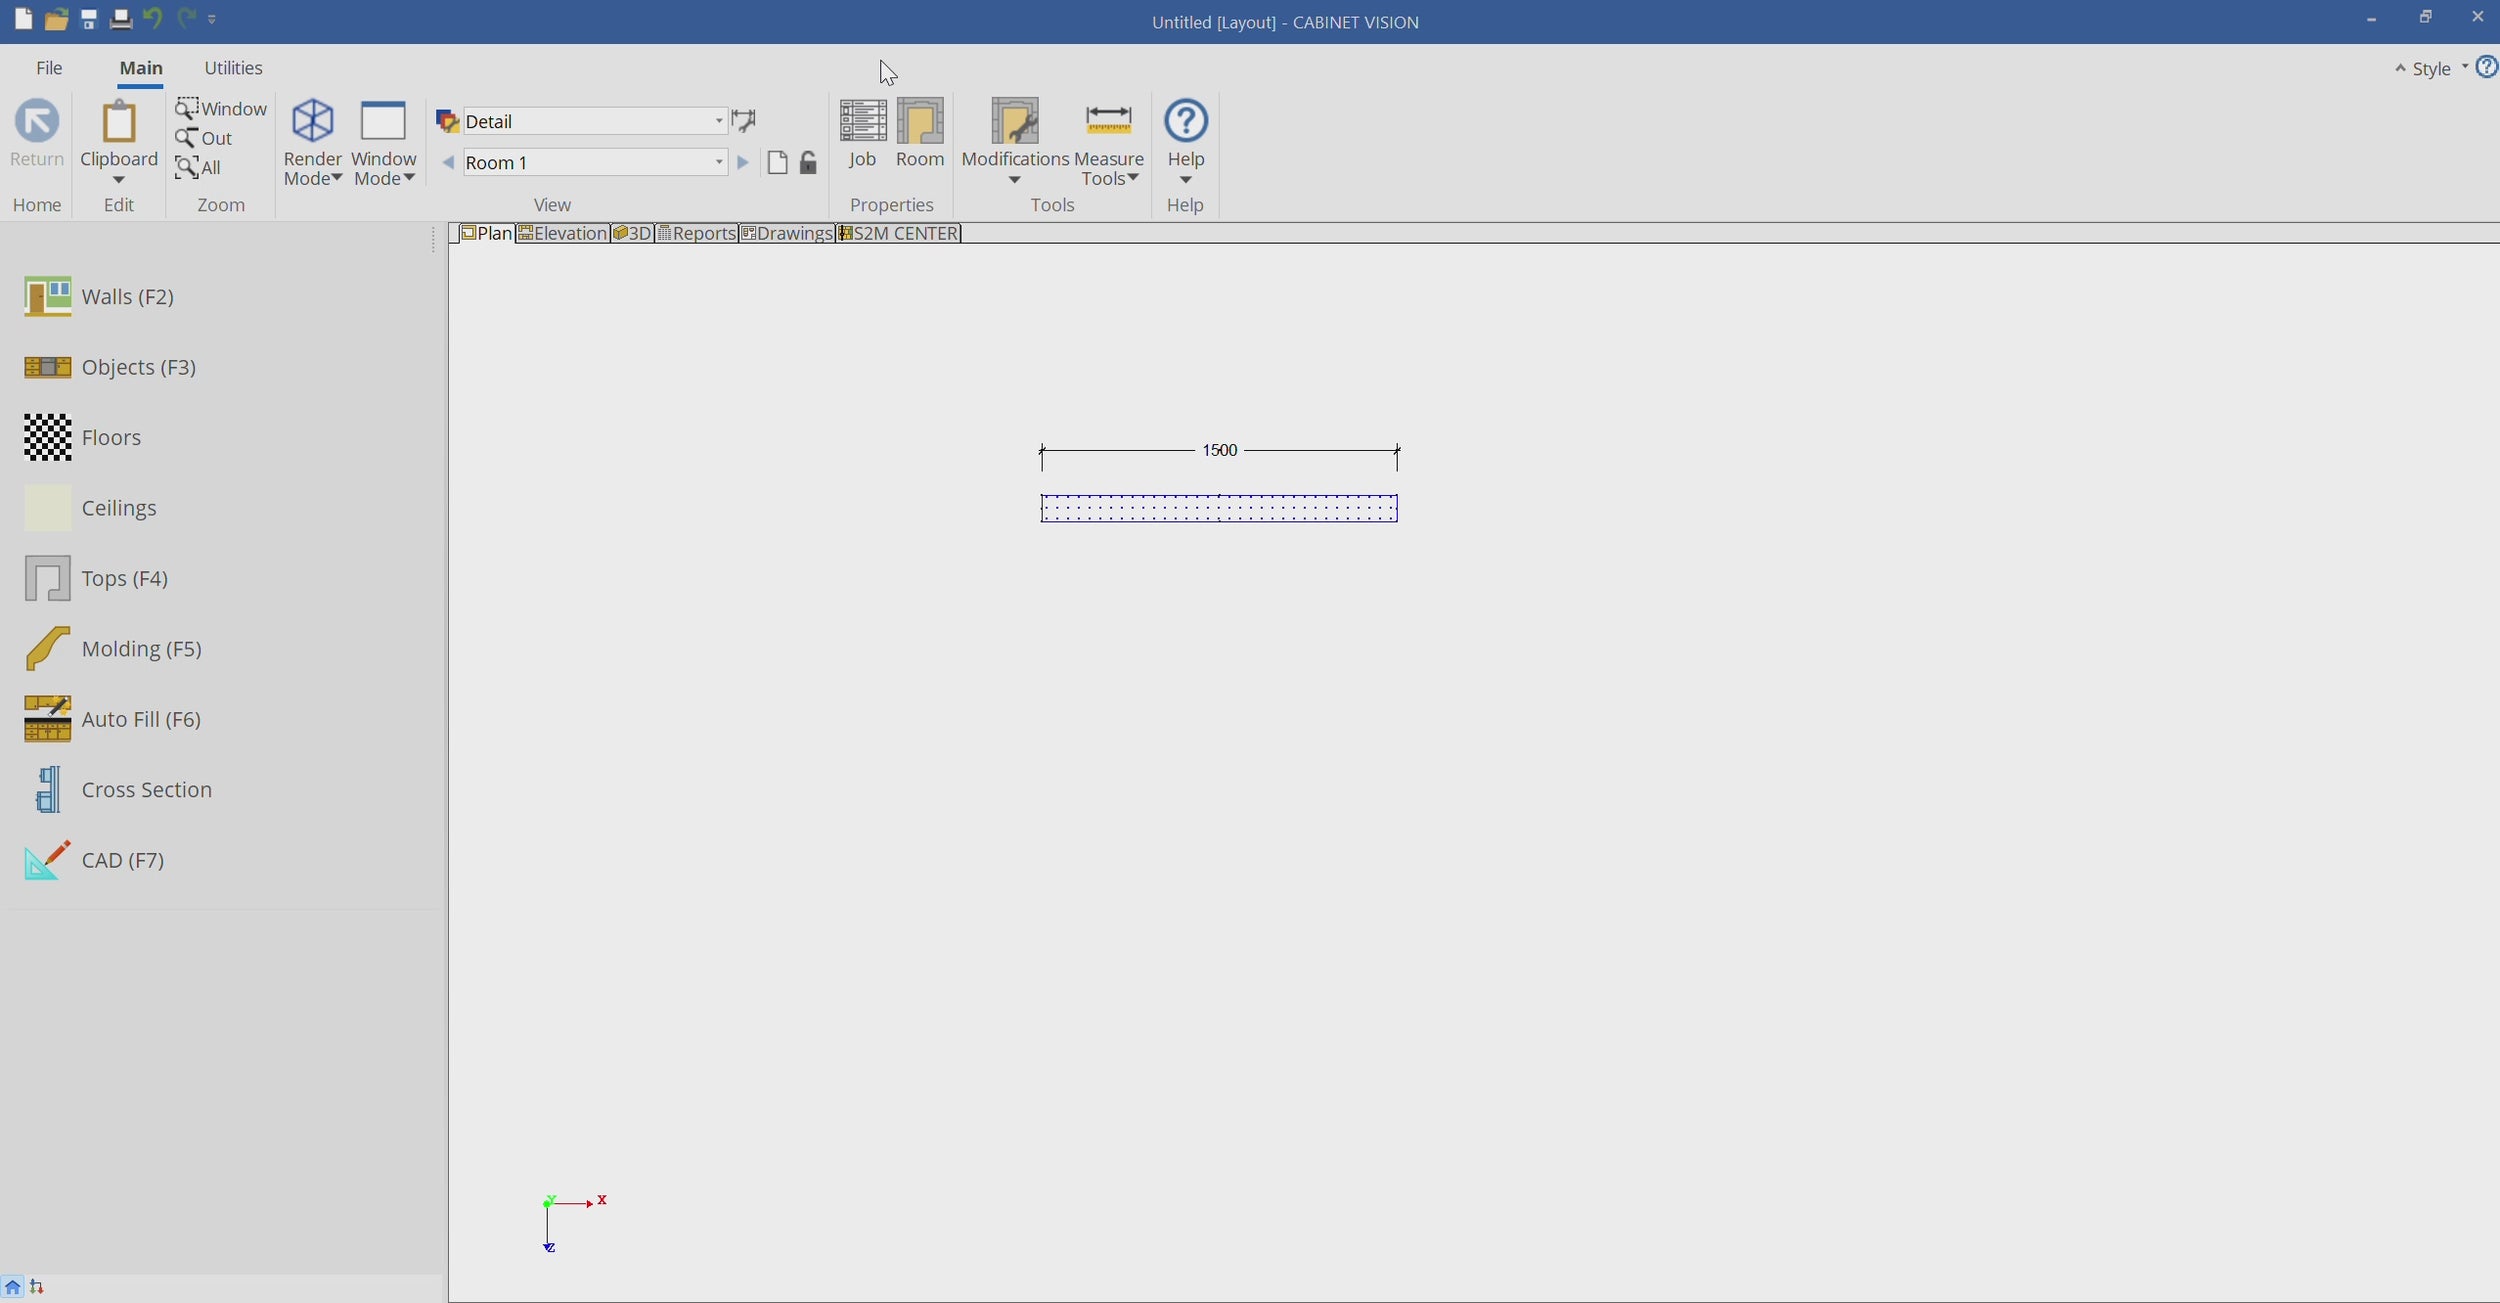This screenshot has width=2500, height=1303.
Task: Click Zoom All button
Action: [199, 168]
